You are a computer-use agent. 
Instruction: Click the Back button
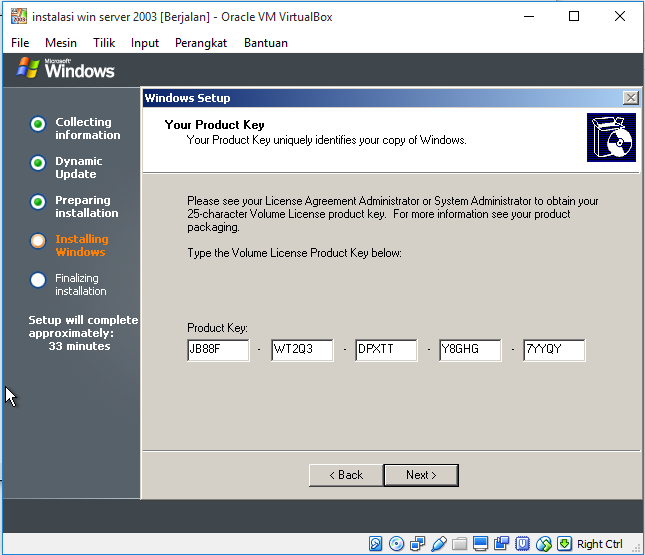[x=346, y=475]
